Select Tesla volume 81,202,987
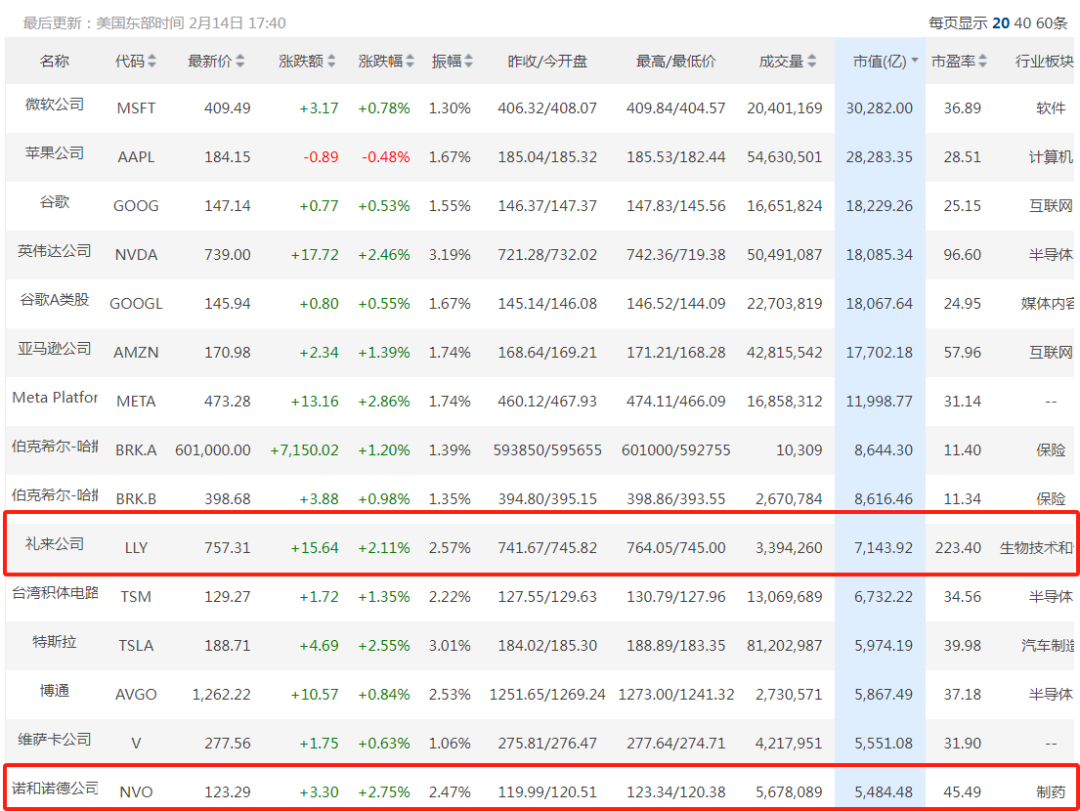 pos(785,646)
